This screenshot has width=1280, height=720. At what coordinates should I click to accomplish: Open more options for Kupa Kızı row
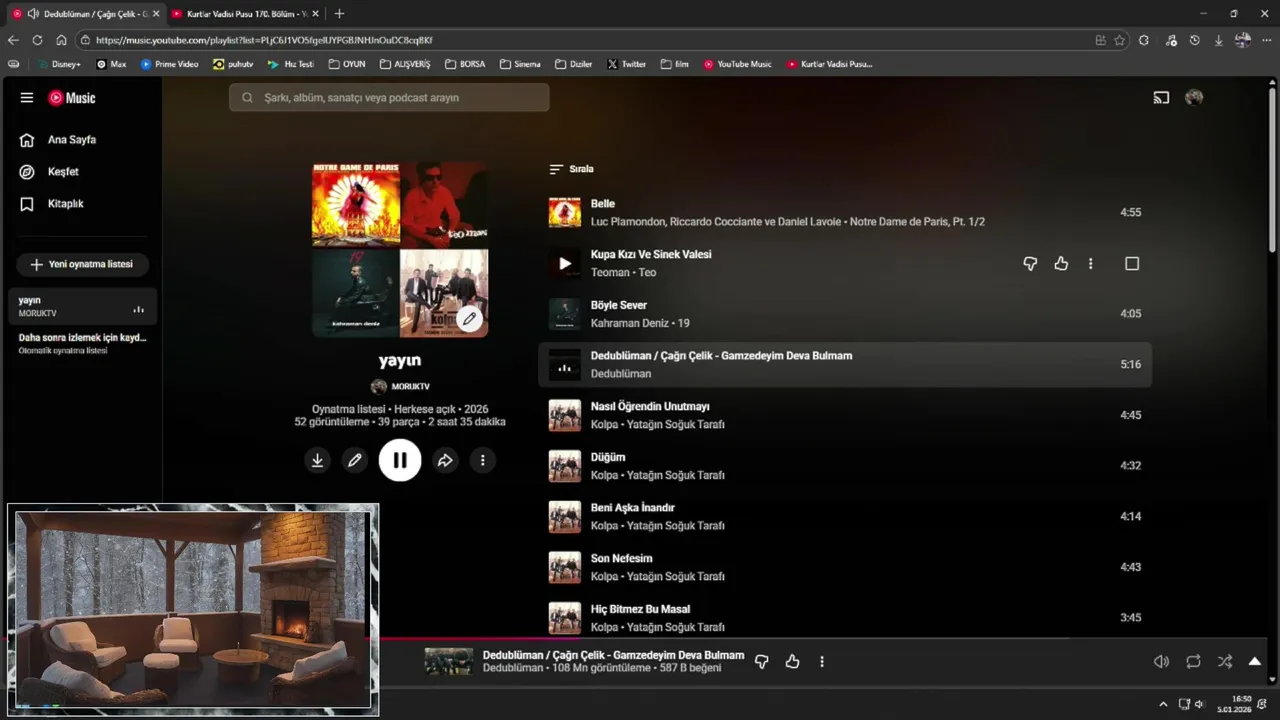tap(1091, 264)
